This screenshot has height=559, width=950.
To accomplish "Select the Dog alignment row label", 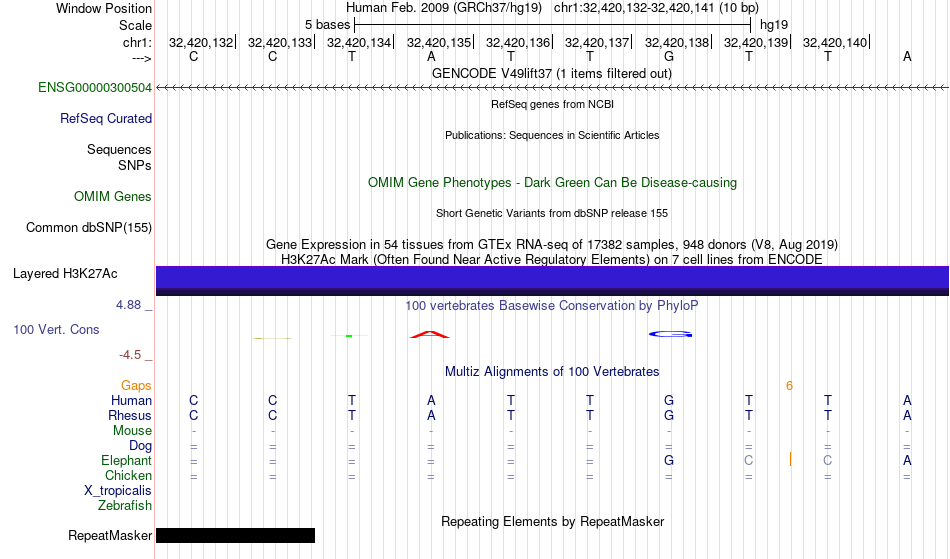I will [x=140, y=446].
